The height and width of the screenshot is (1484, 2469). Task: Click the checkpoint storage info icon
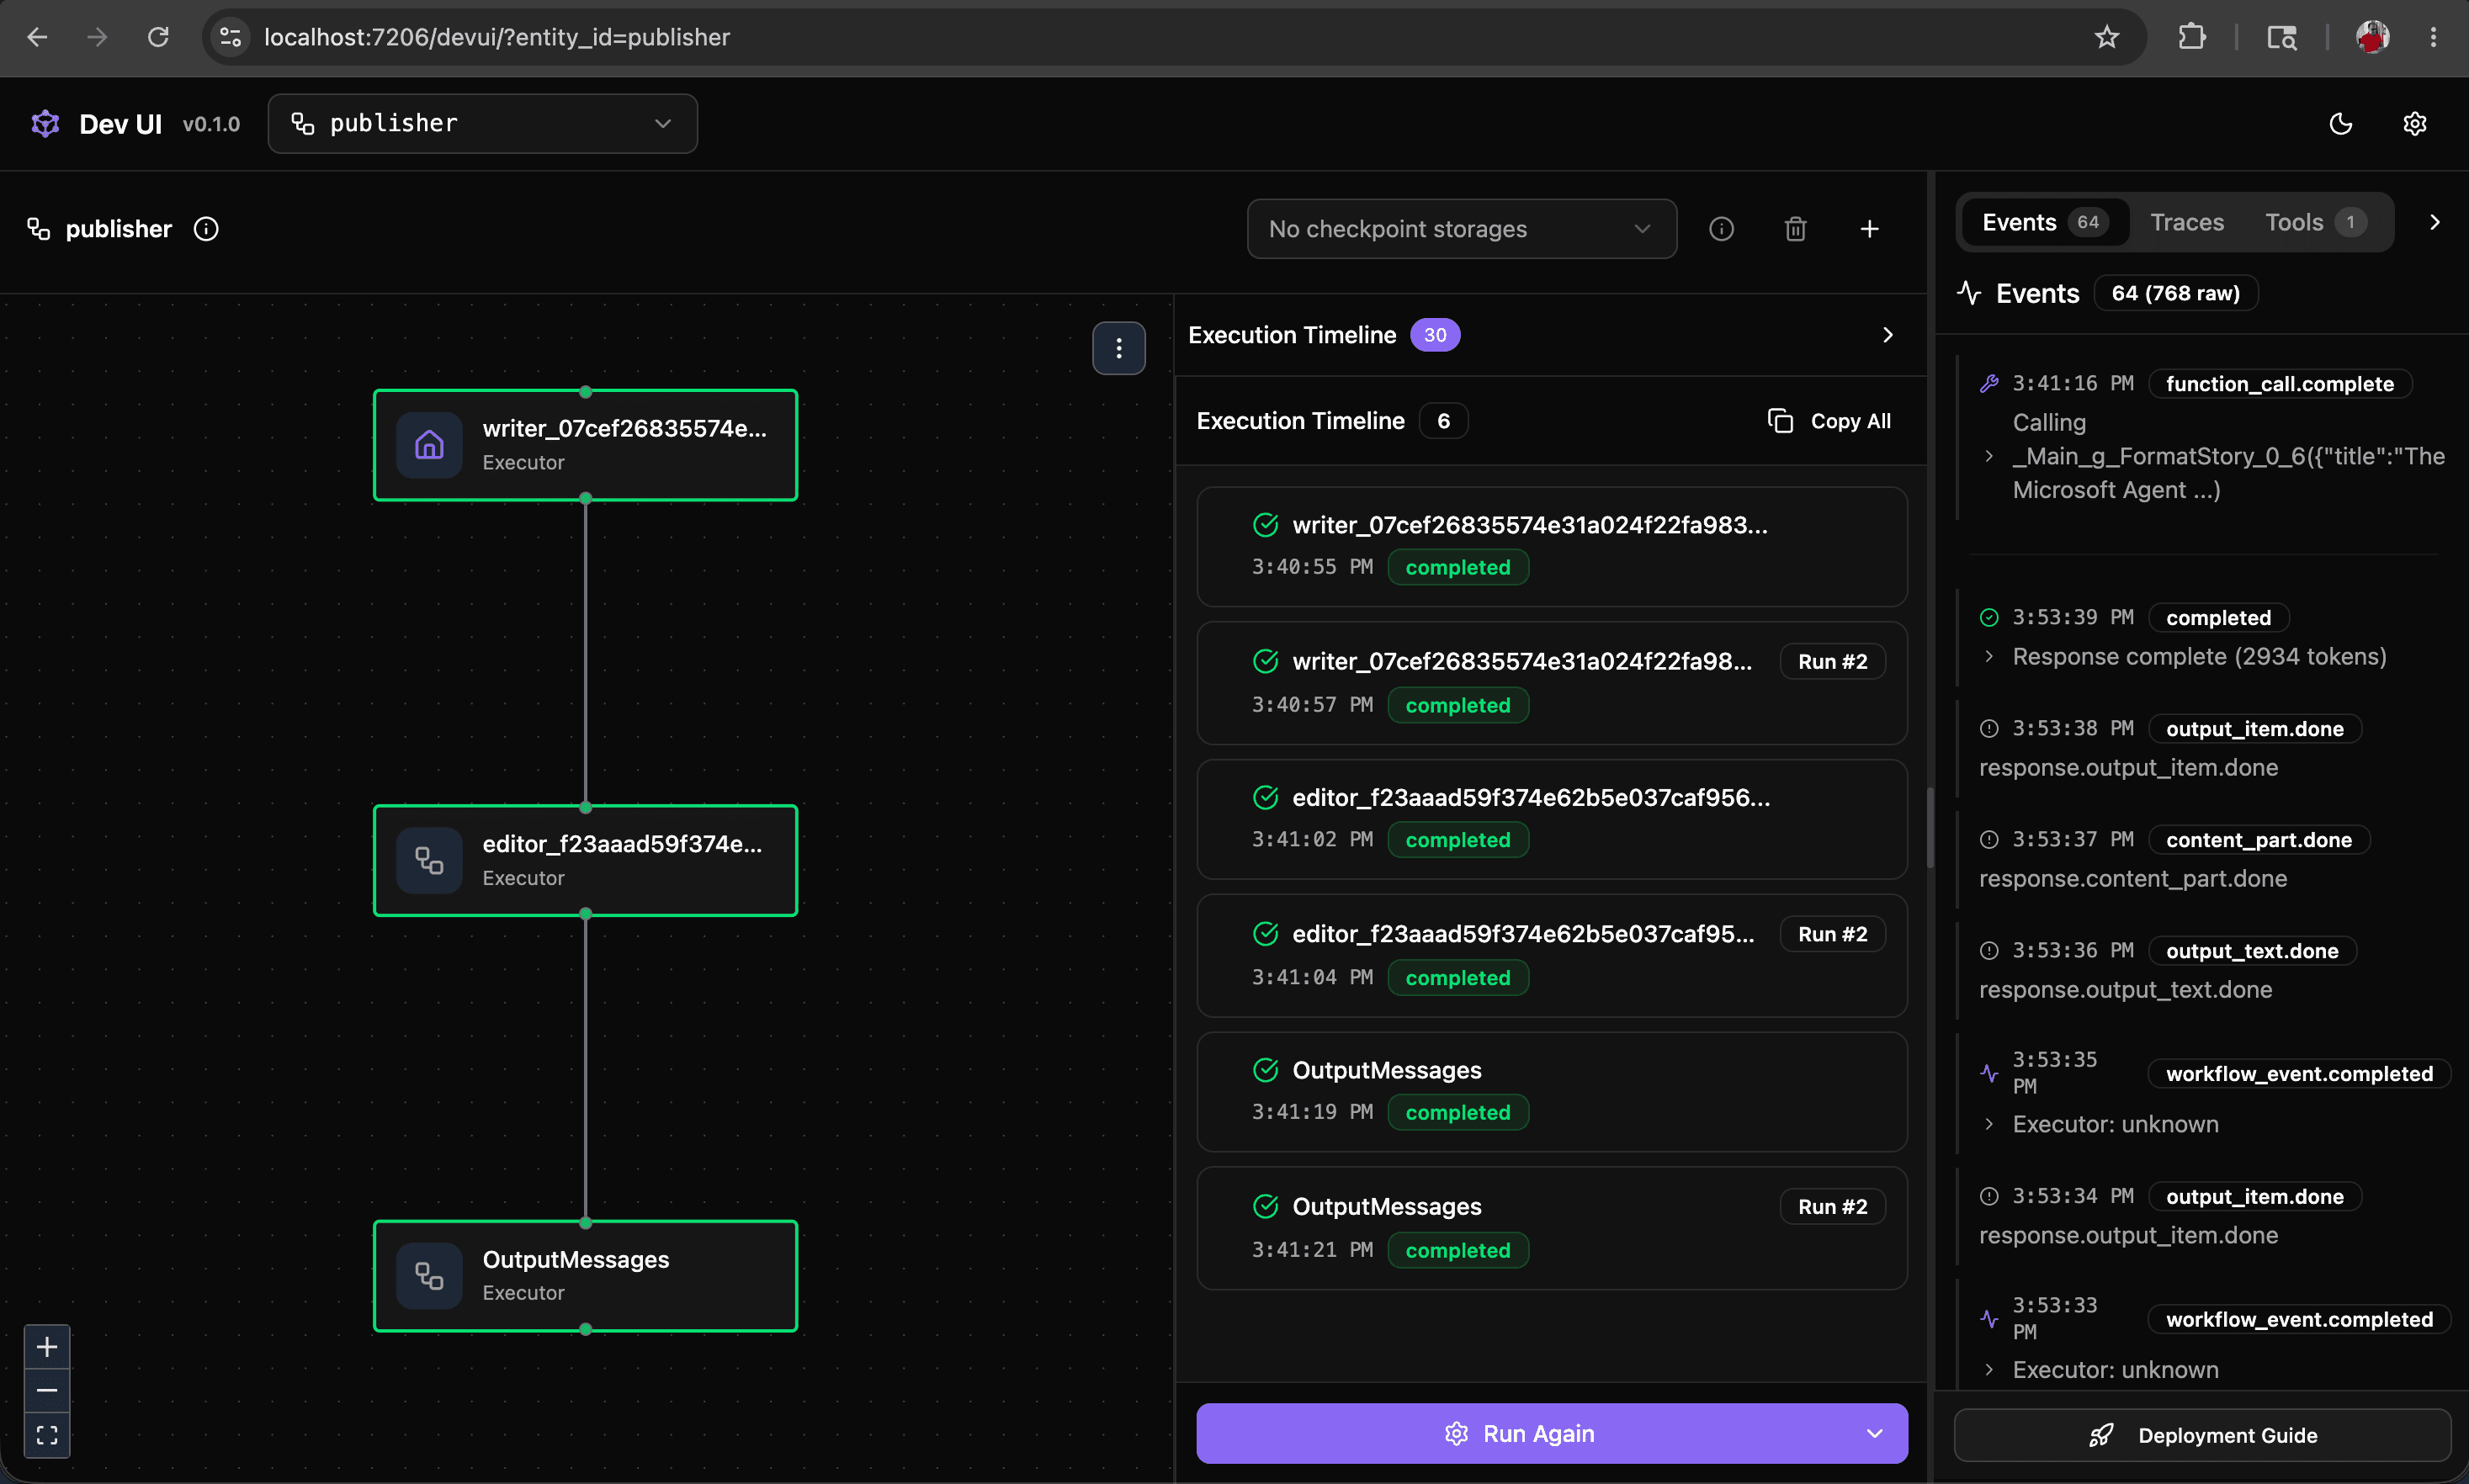(x=1721, y=229)
